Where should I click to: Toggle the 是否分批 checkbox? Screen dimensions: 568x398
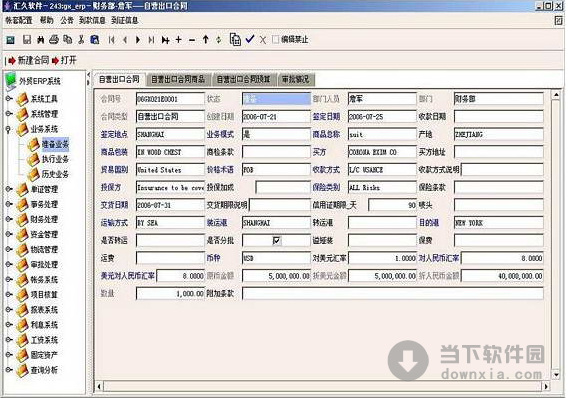[x=277, y=240]
